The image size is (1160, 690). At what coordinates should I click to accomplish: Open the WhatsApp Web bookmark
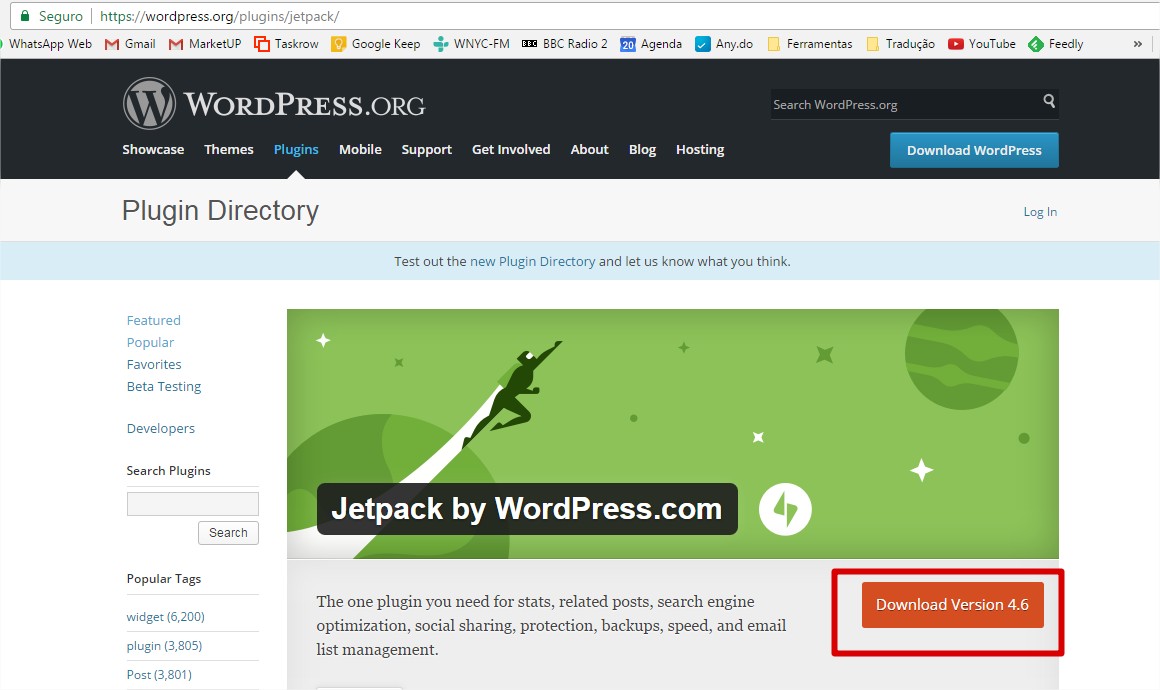pos(46,44)
